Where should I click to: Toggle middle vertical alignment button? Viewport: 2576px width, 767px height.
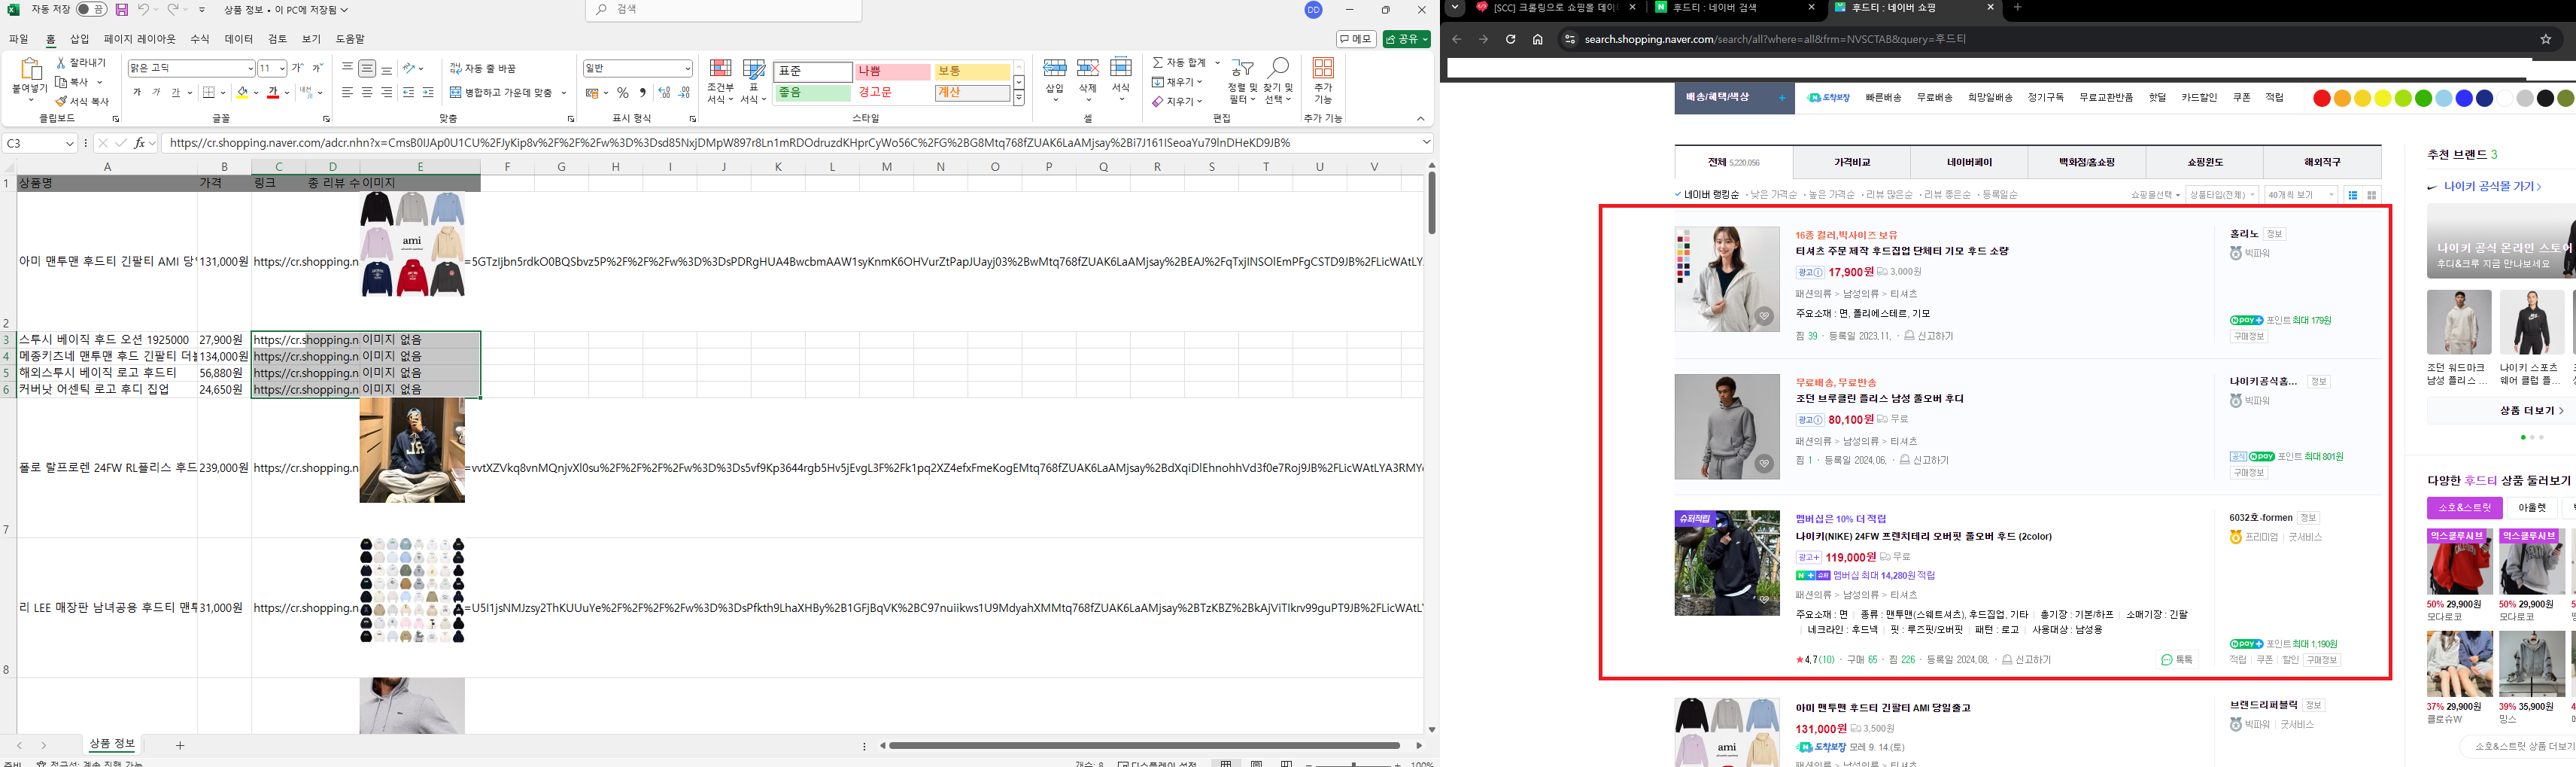click(x=367, y=68)
